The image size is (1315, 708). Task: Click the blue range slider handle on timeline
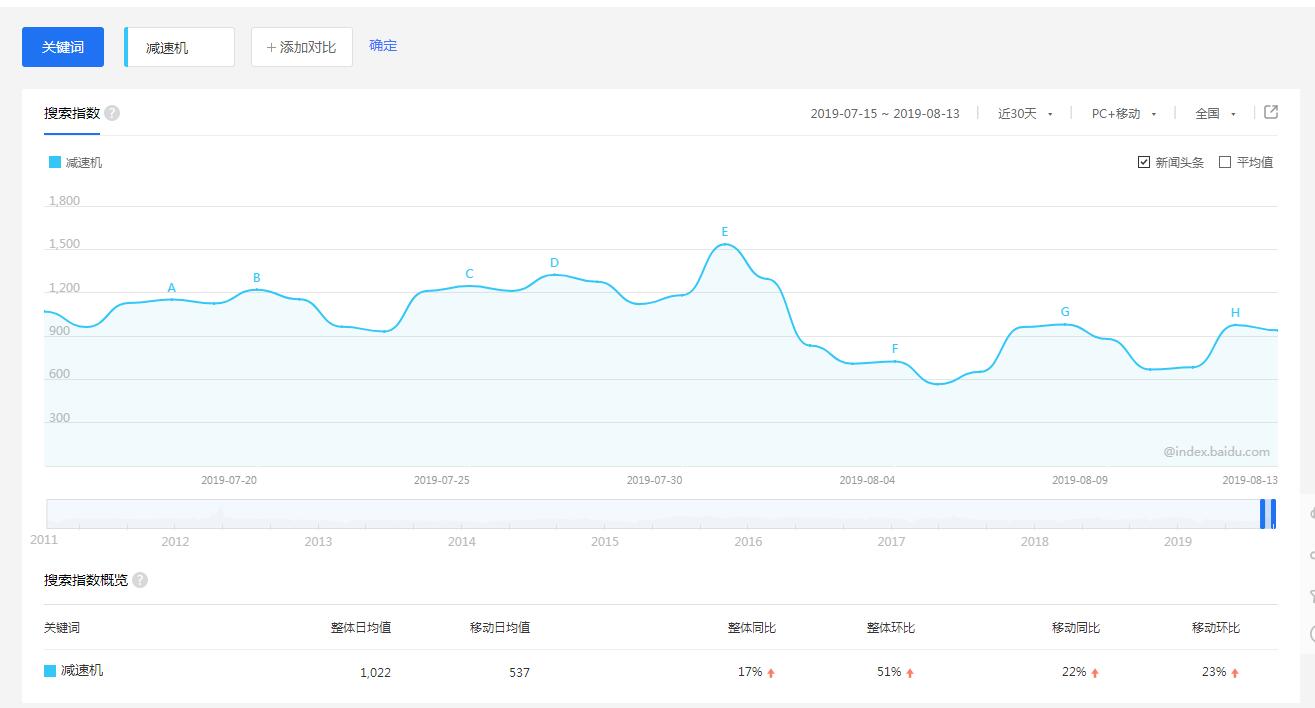(1268, 513)
